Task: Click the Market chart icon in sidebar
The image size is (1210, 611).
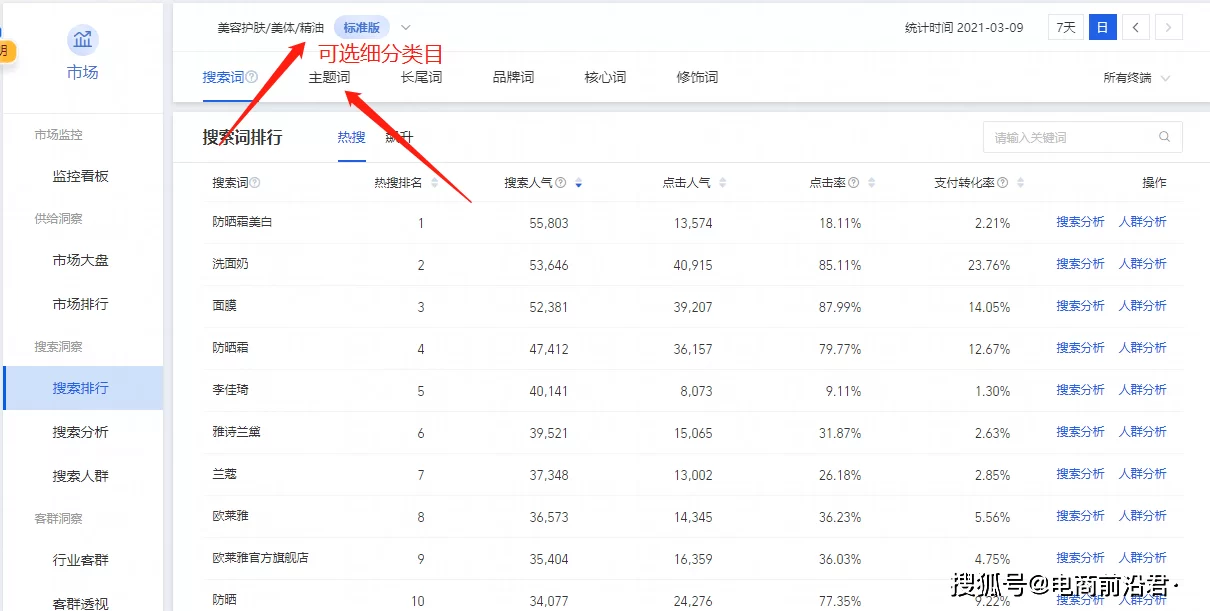Action: pyautogui.click(x=82, y=40)
